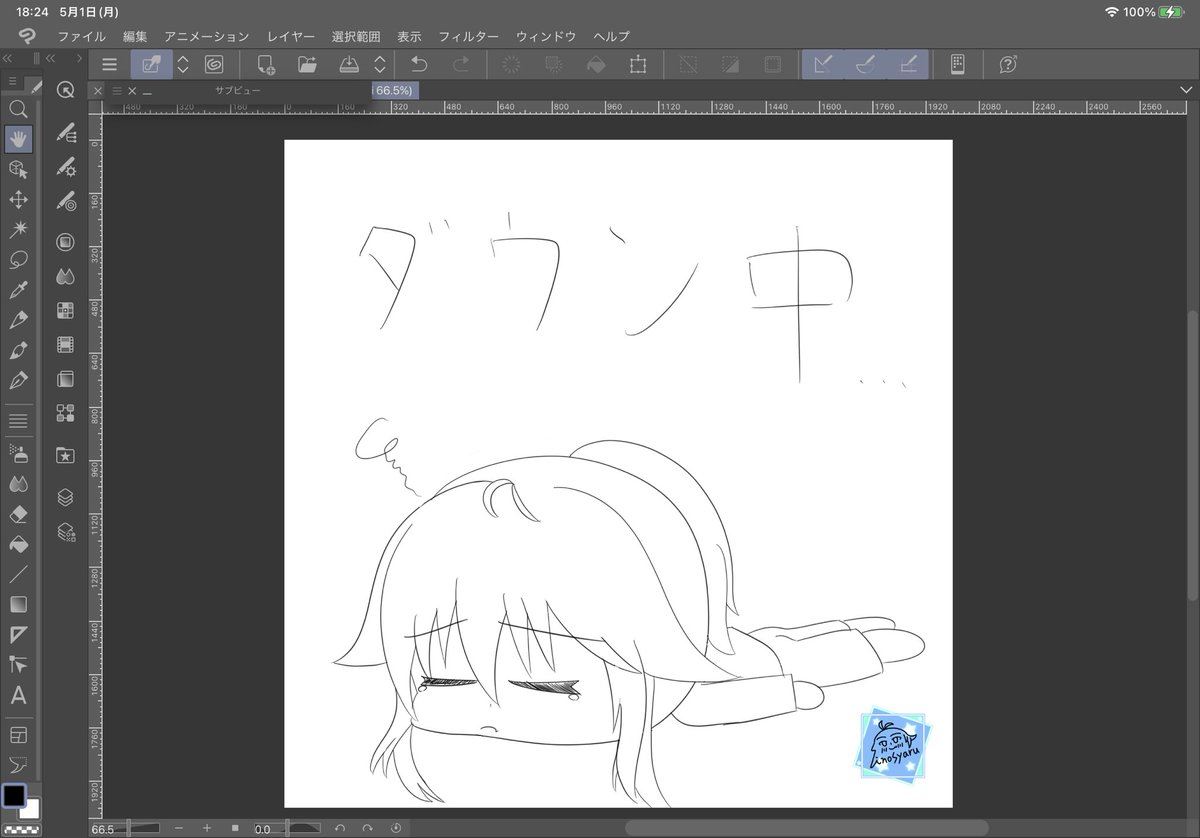Select the Auto Select magic wand tool
The height and width of the screenshot is (838, 1200).
click(18, 230)
